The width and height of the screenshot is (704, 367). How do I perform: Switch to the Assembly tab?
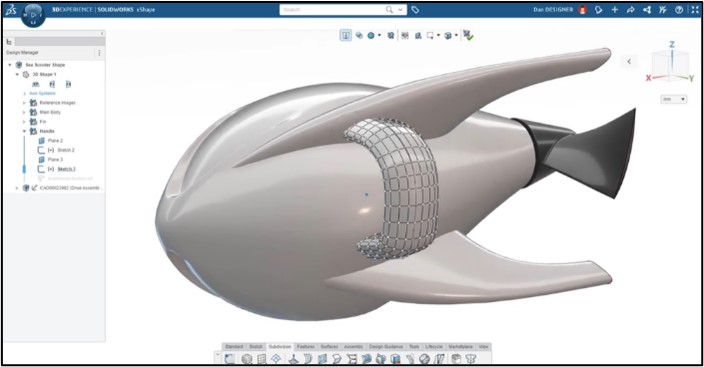point(353,347)
